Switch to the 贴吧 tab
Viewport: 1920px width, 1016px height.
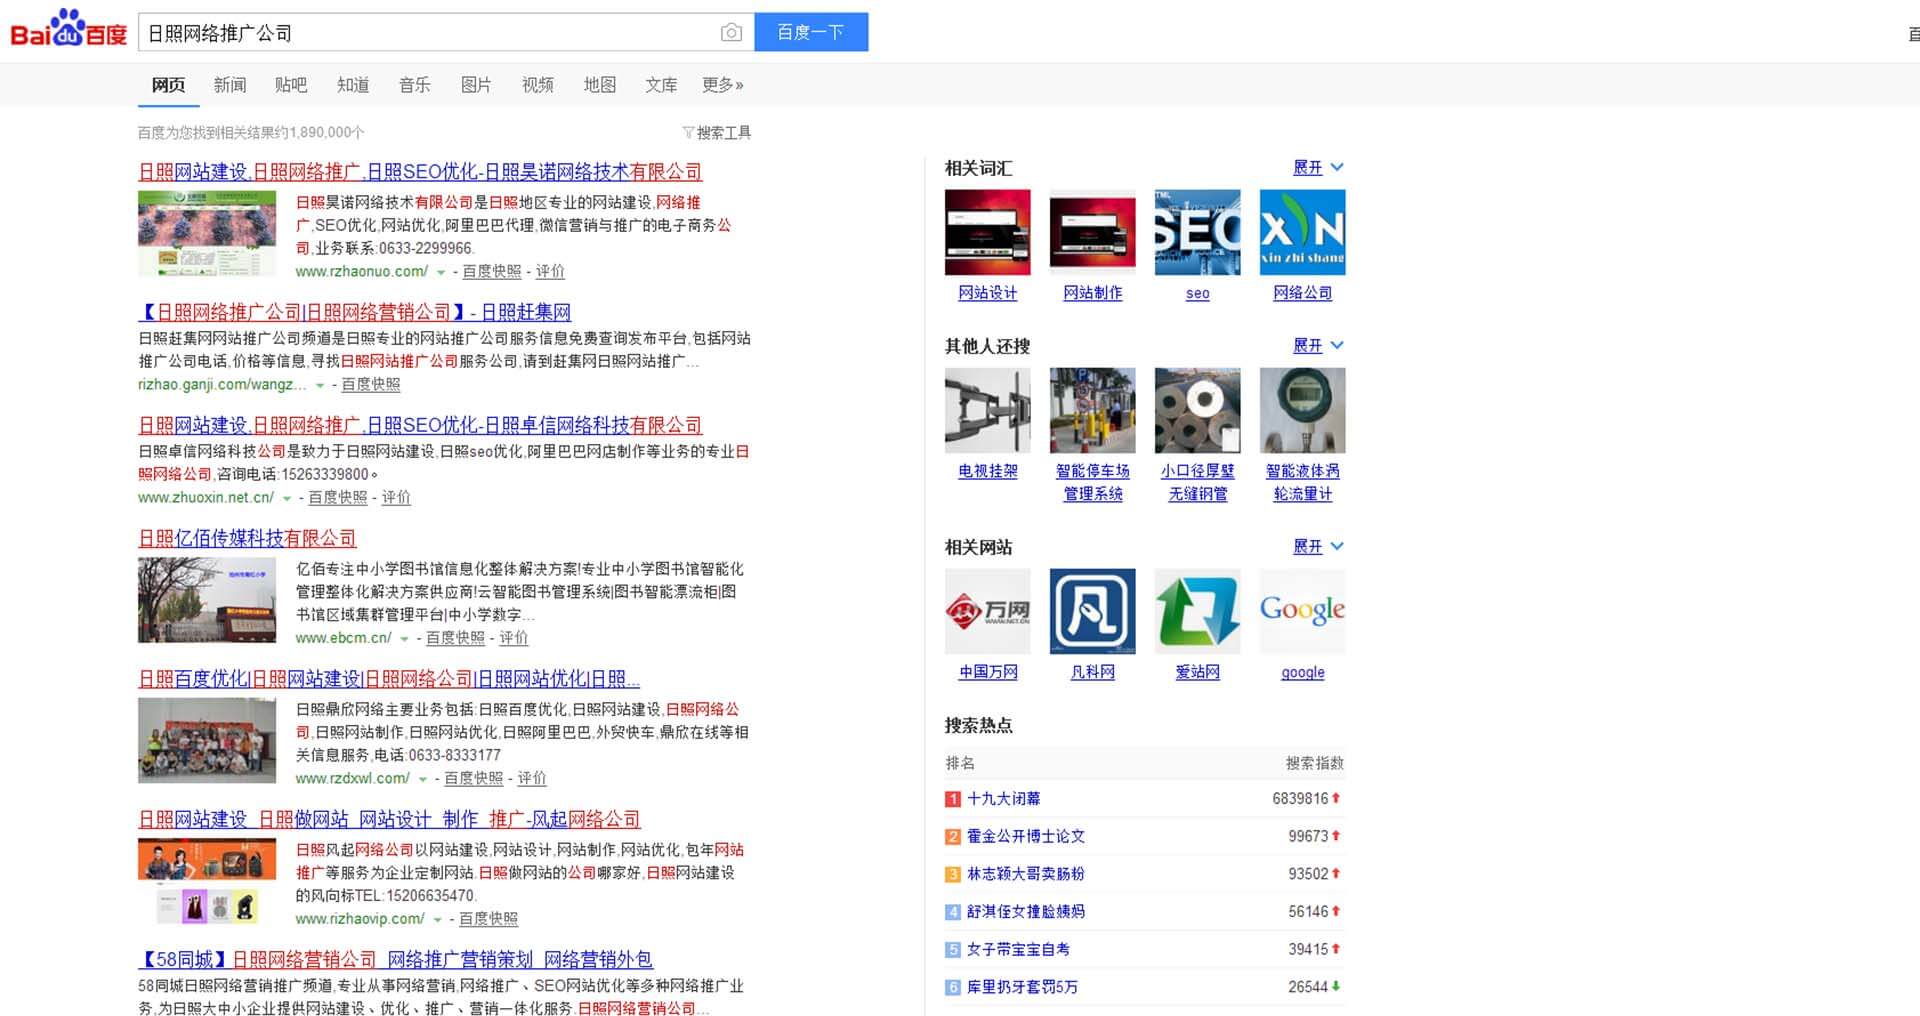click(291, 85)
